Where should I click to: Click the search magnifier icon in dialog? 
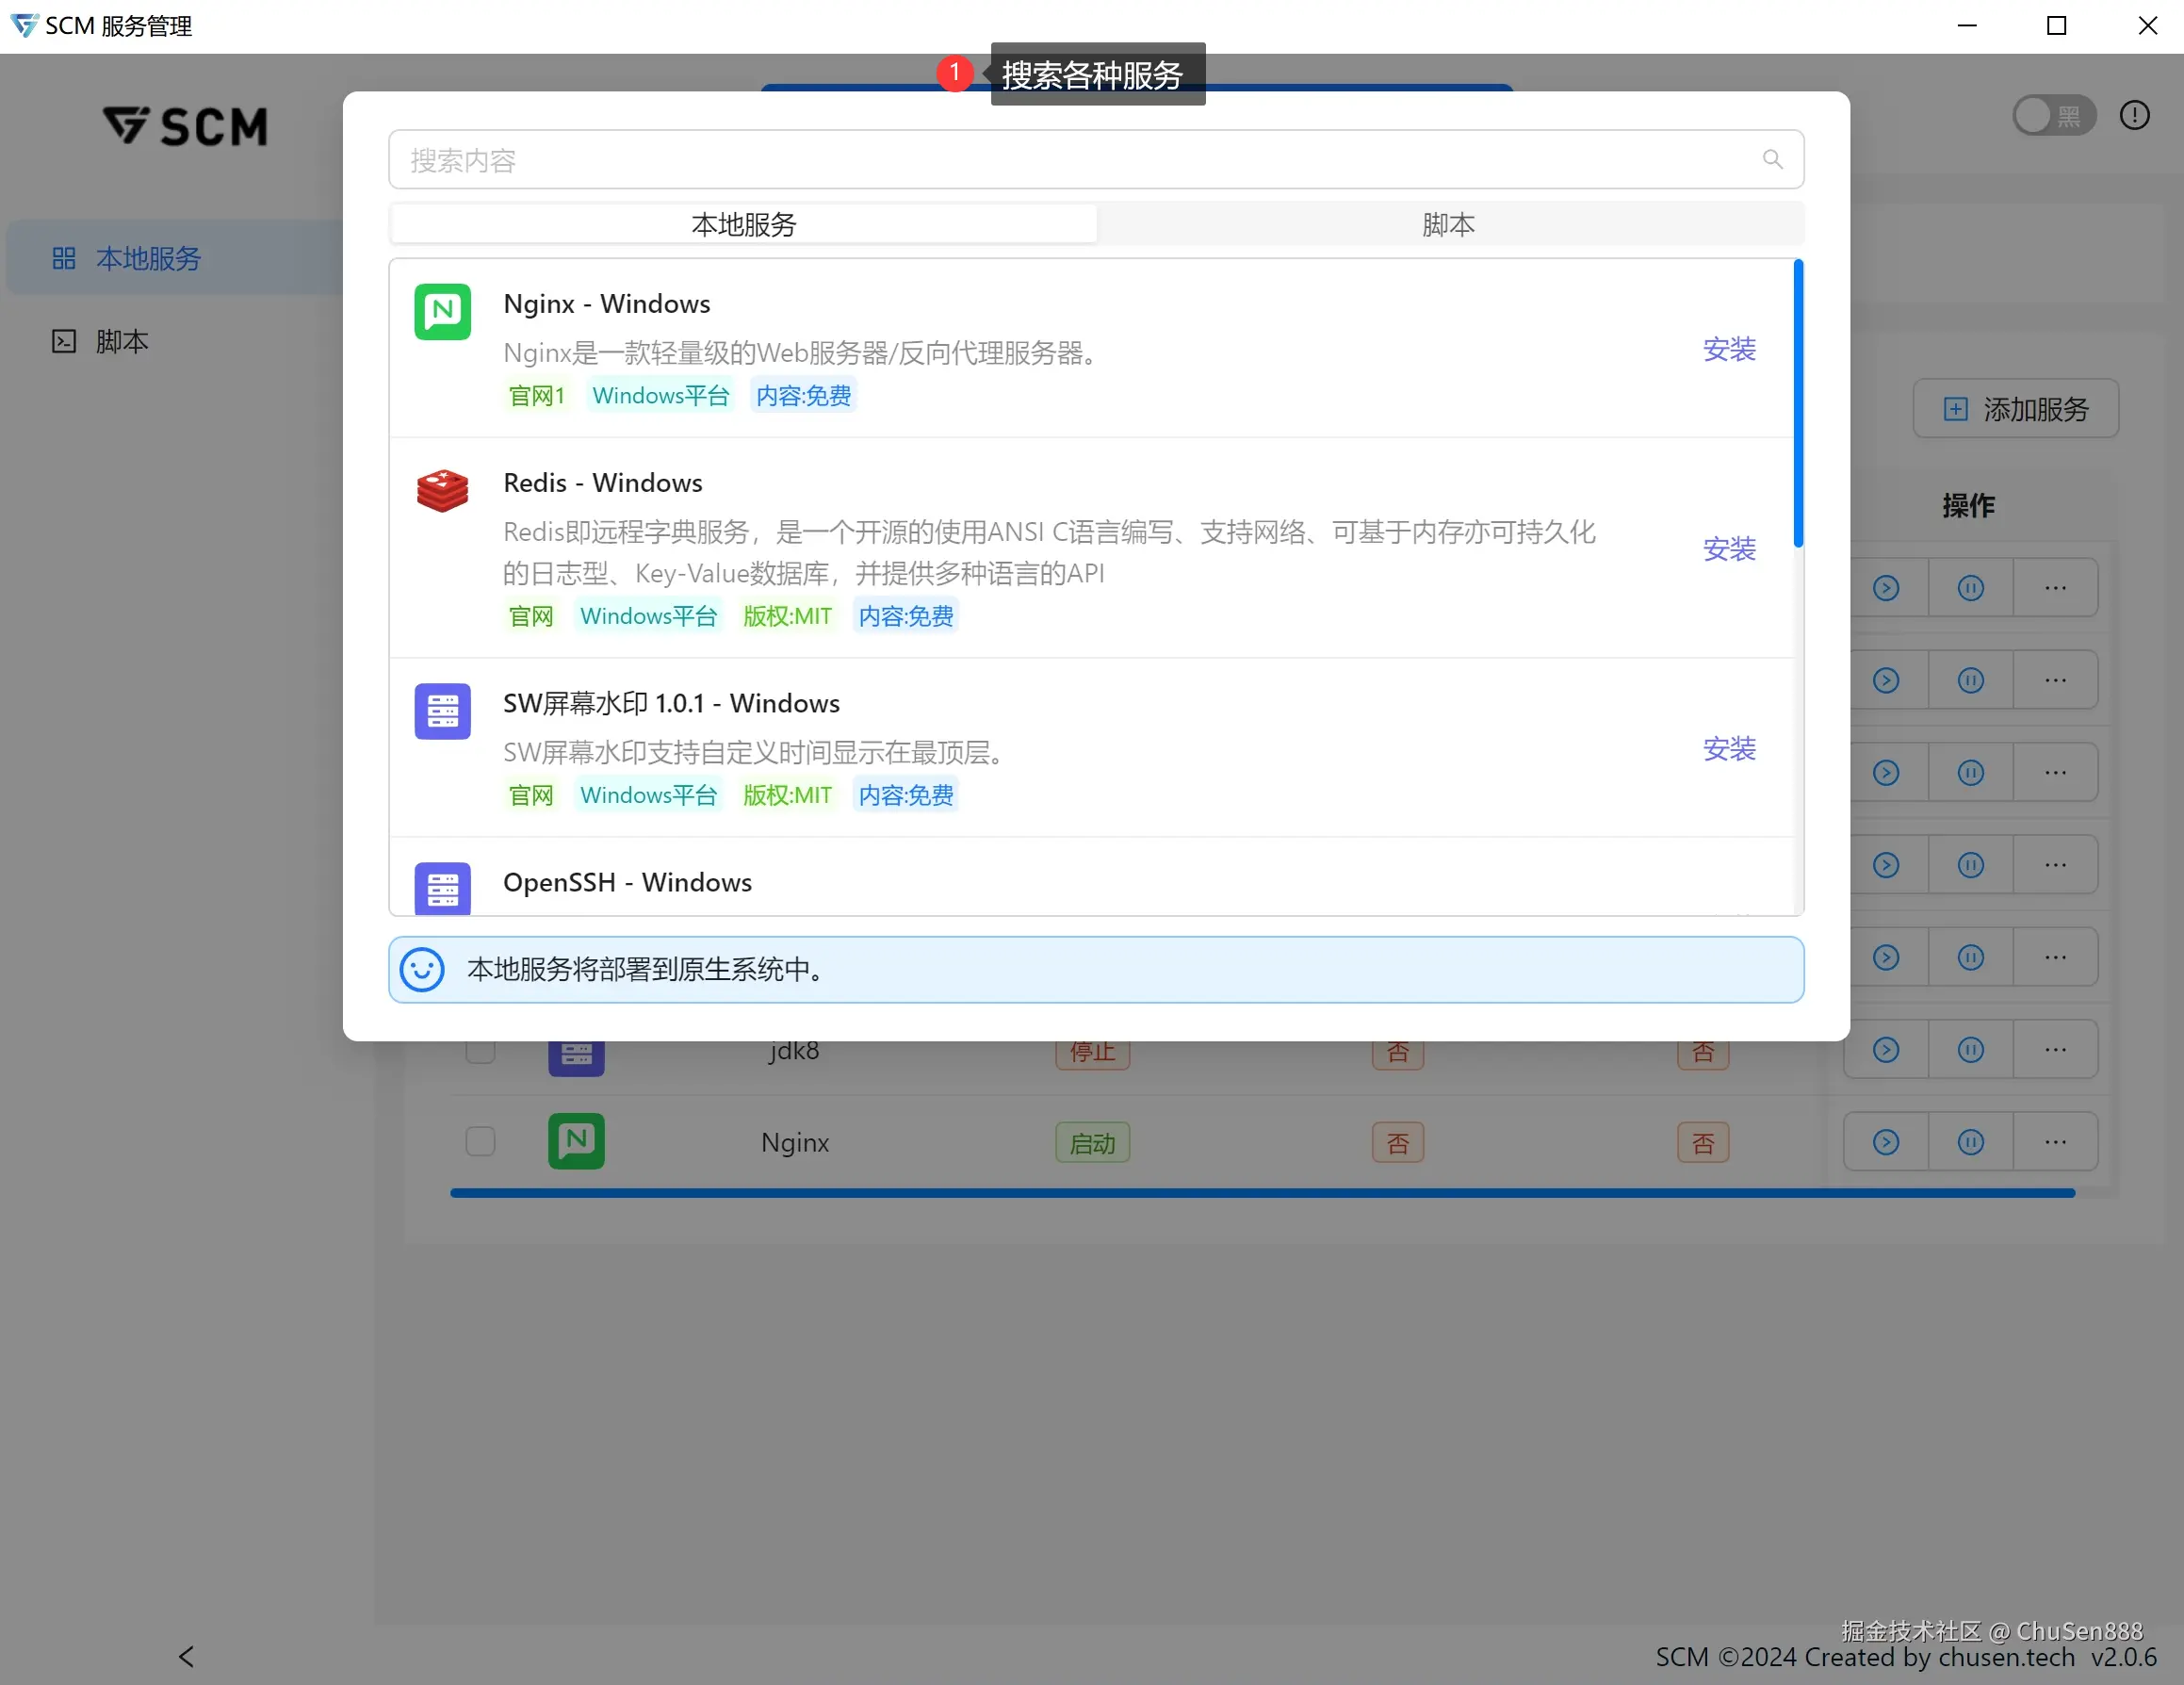coord(1772,159)
